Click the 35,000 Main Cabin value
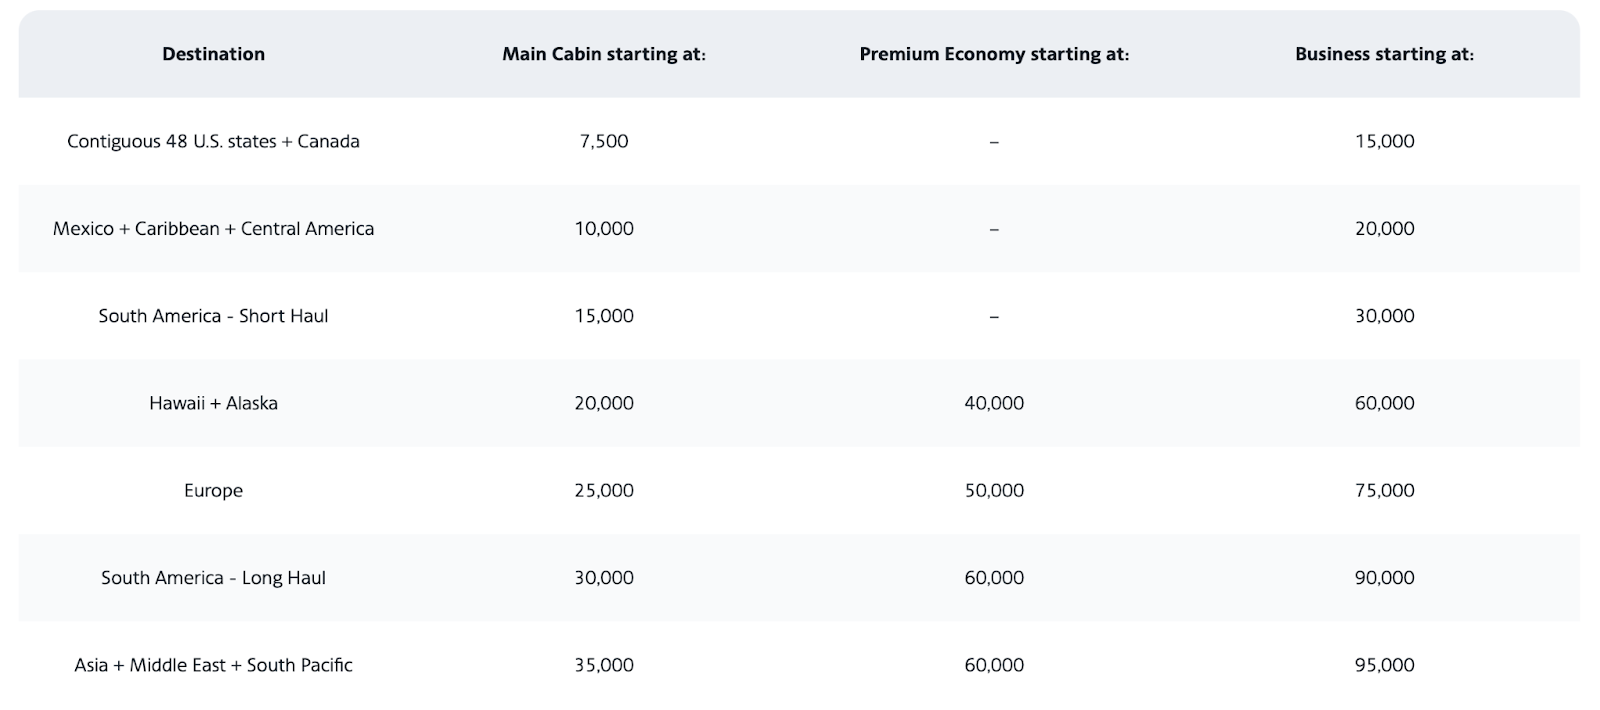 (604, 665)
